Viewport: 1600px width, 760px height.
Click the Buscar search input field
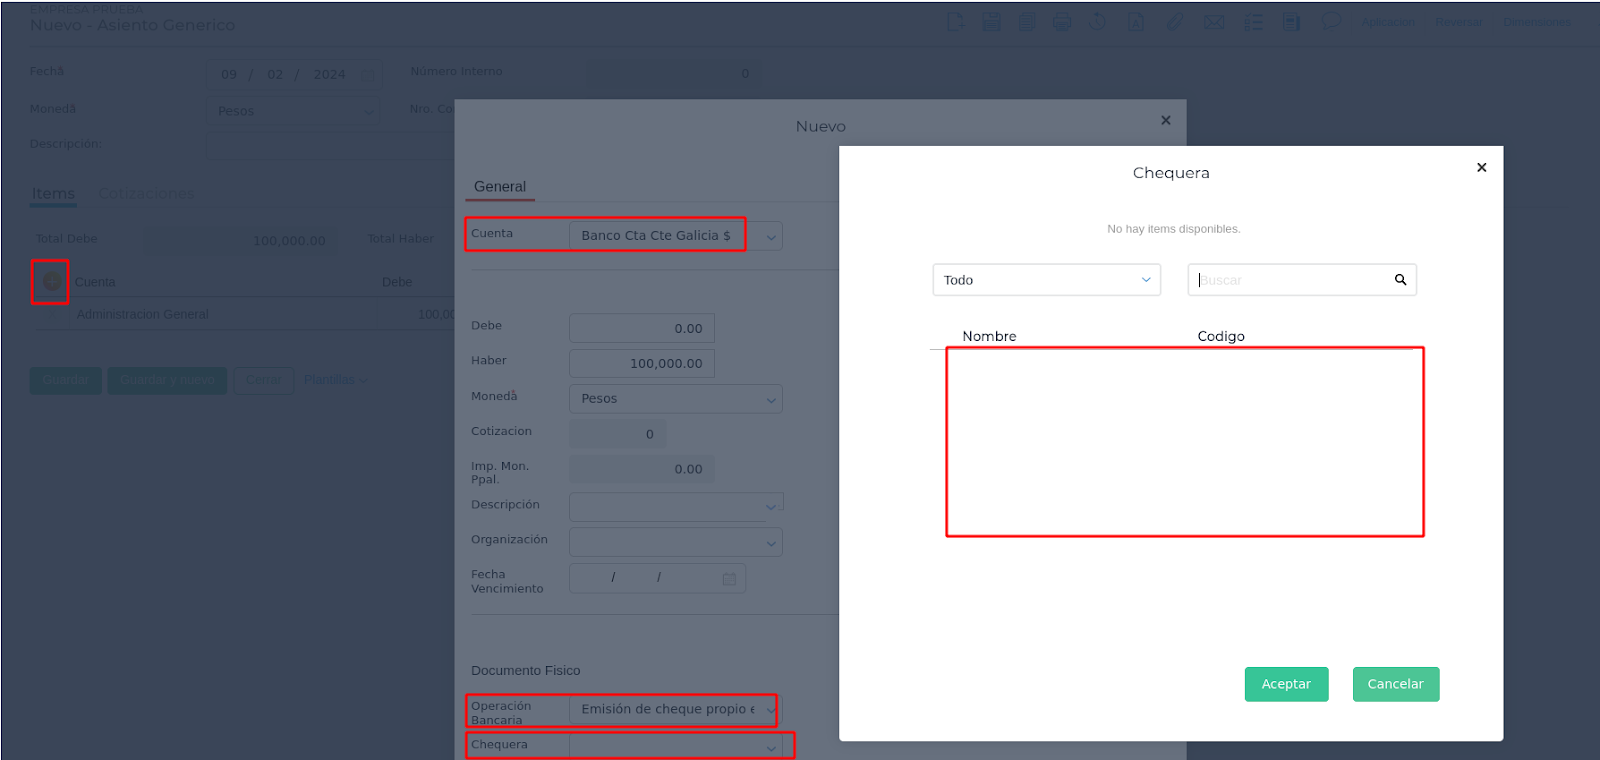click(1290, 280)
